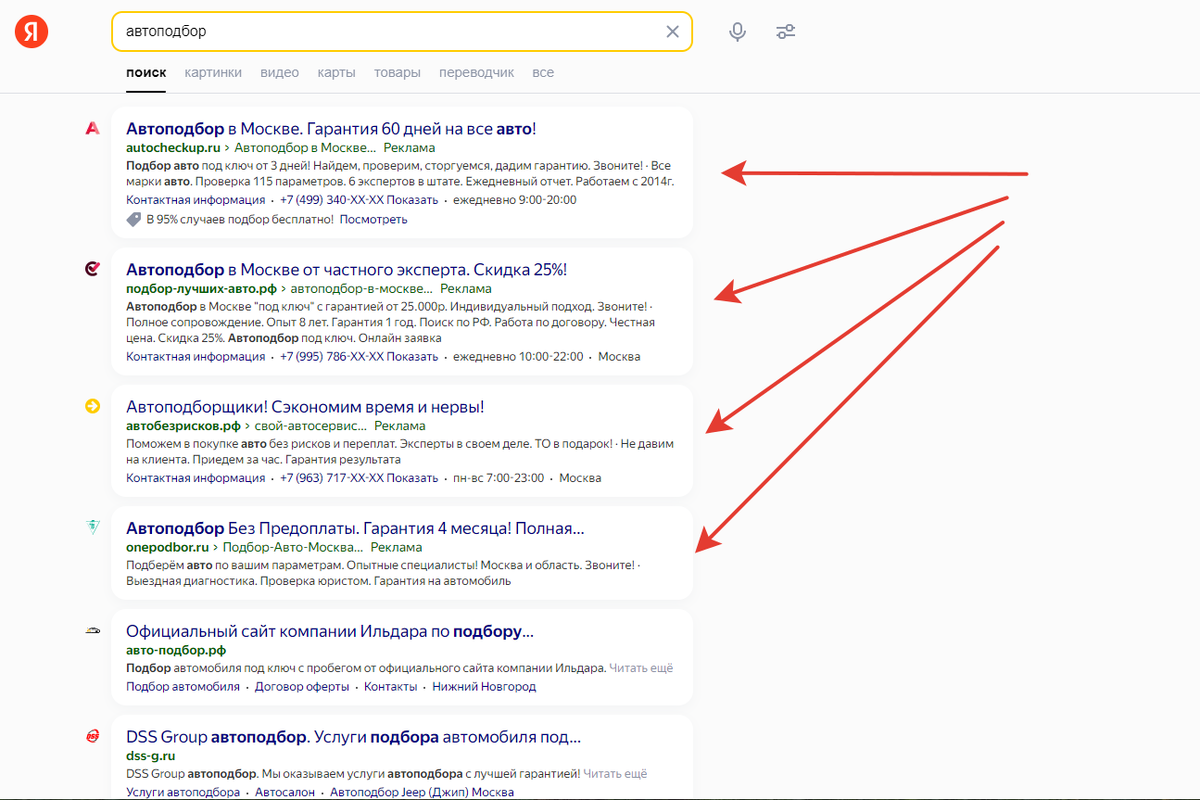Open search settings sliders icon
Screen dimensions: 1200x800
786,32
